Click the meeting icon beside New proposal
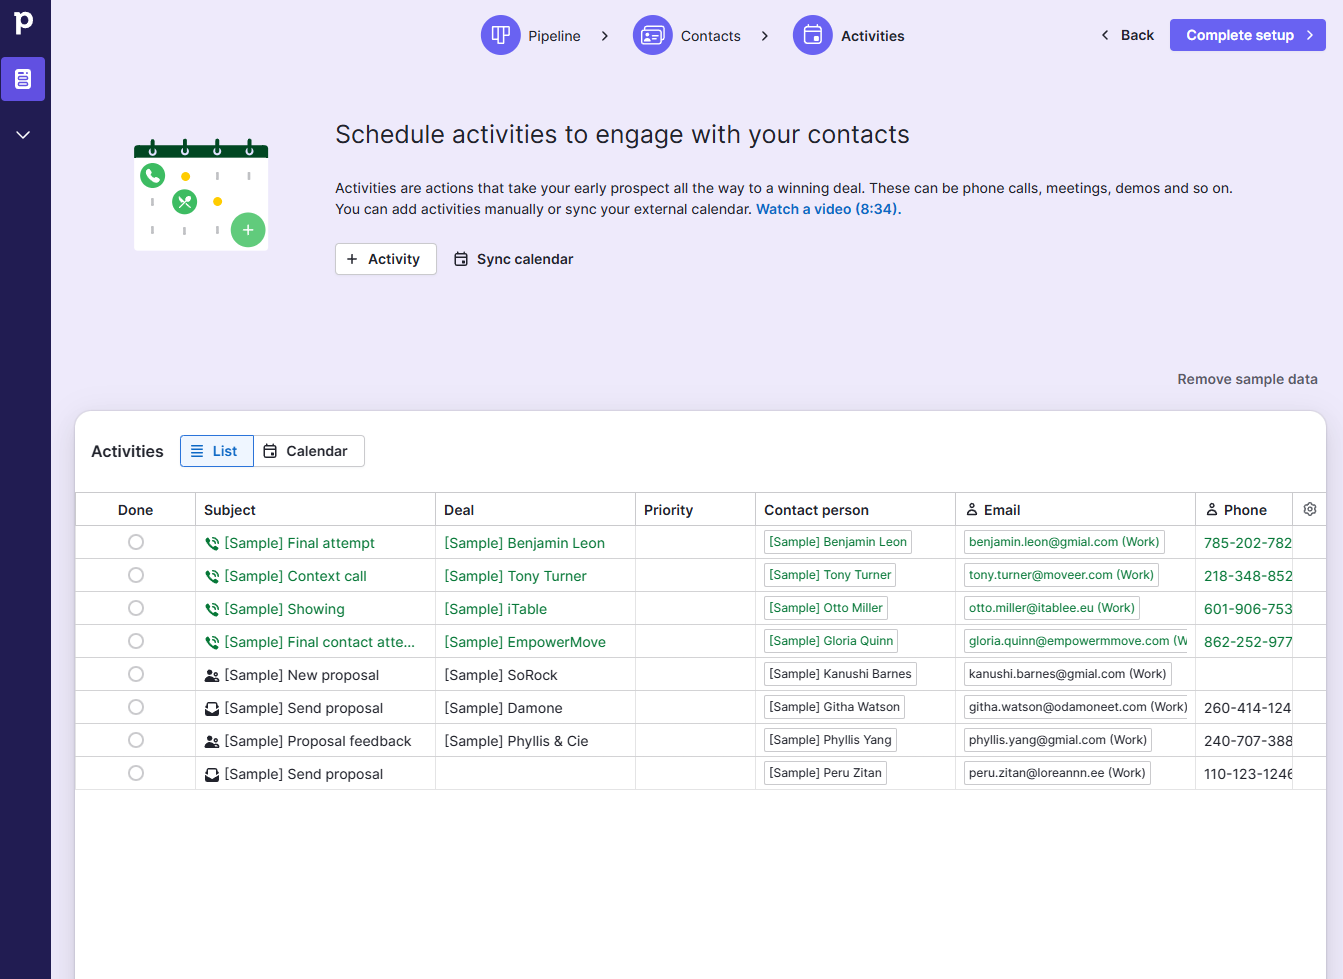 pyautogui.click(x=212, y=674)
